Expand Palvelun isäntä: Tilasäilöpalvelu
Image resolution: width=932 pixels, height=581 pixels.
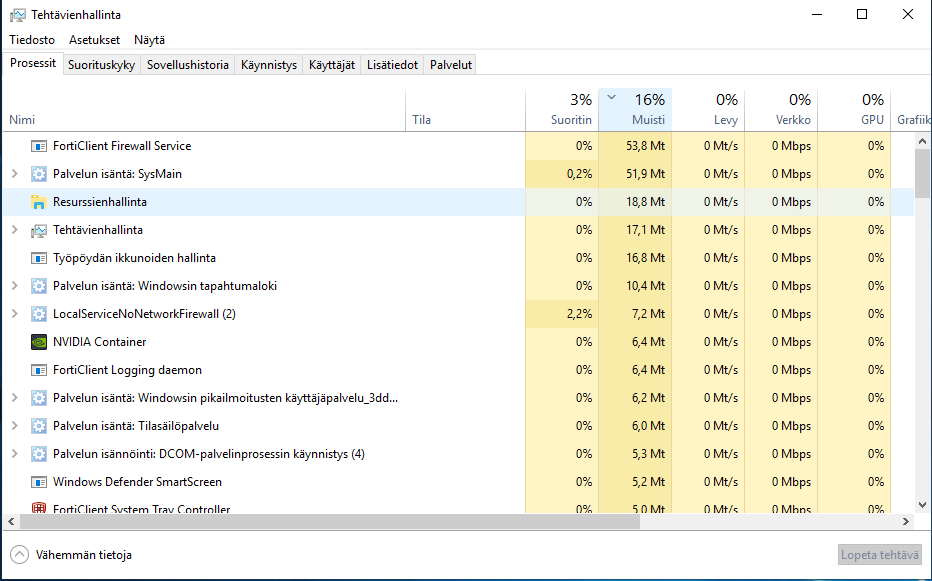click(x=15, y=426)
